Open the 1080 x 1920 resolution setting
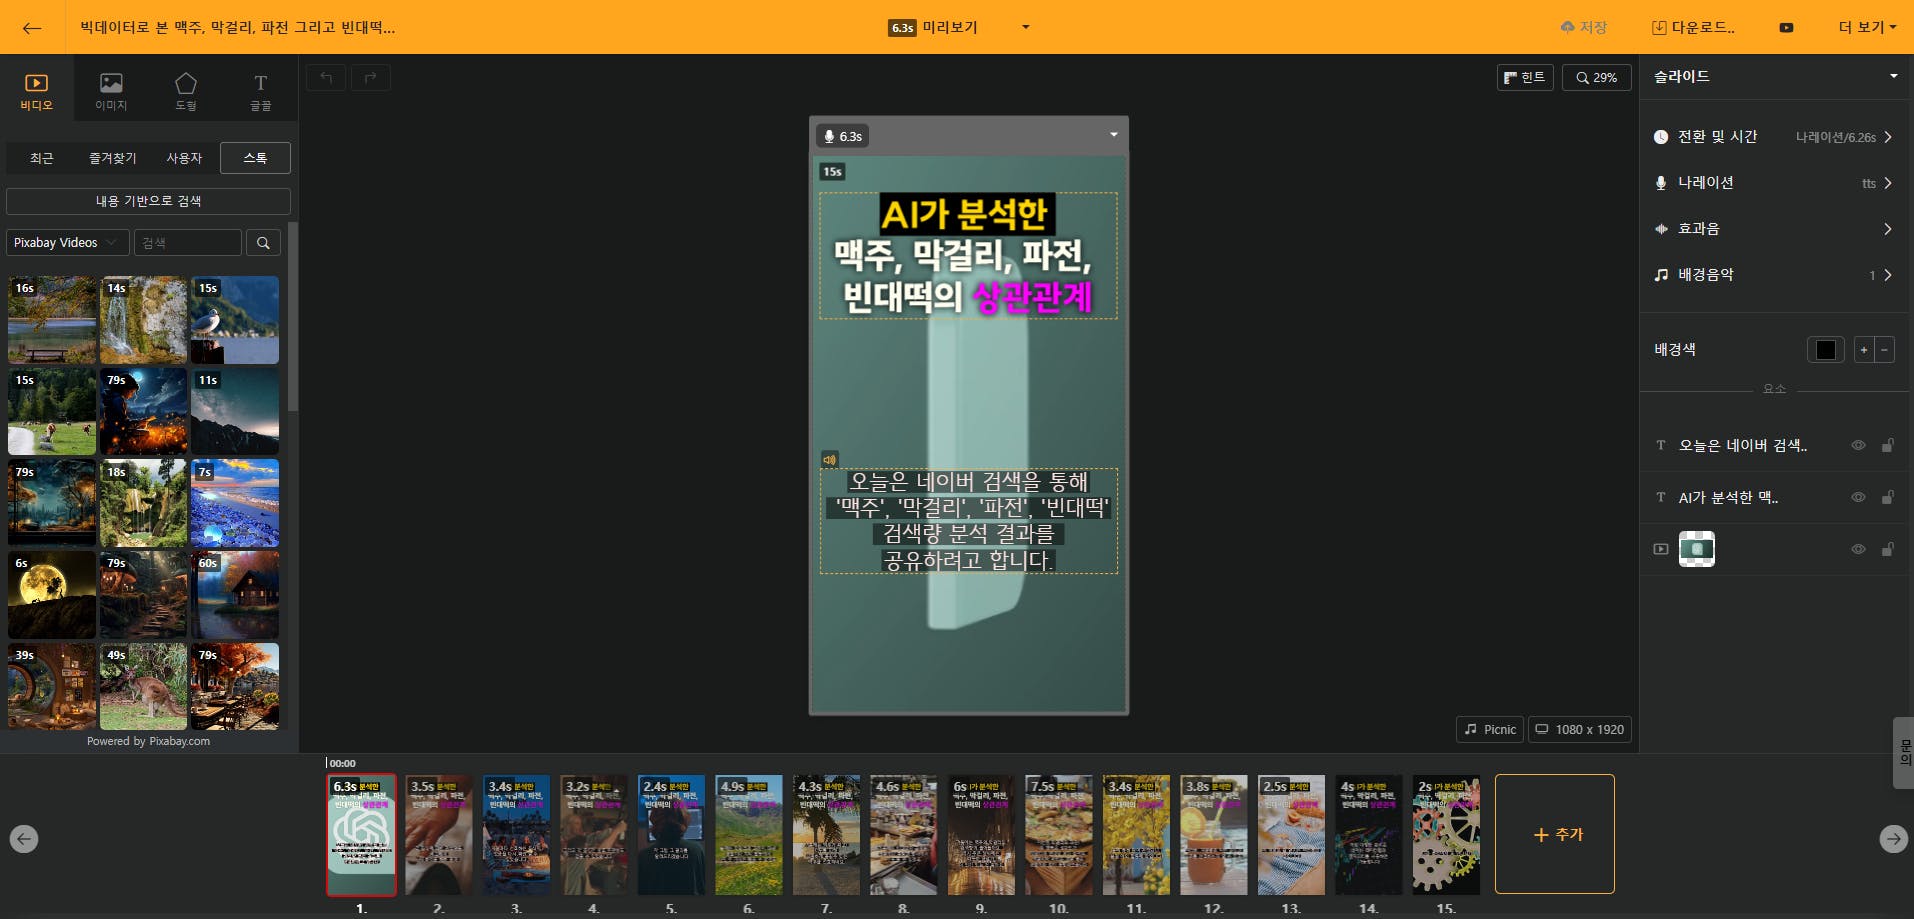1914x919 pixels. (1580, 729)
